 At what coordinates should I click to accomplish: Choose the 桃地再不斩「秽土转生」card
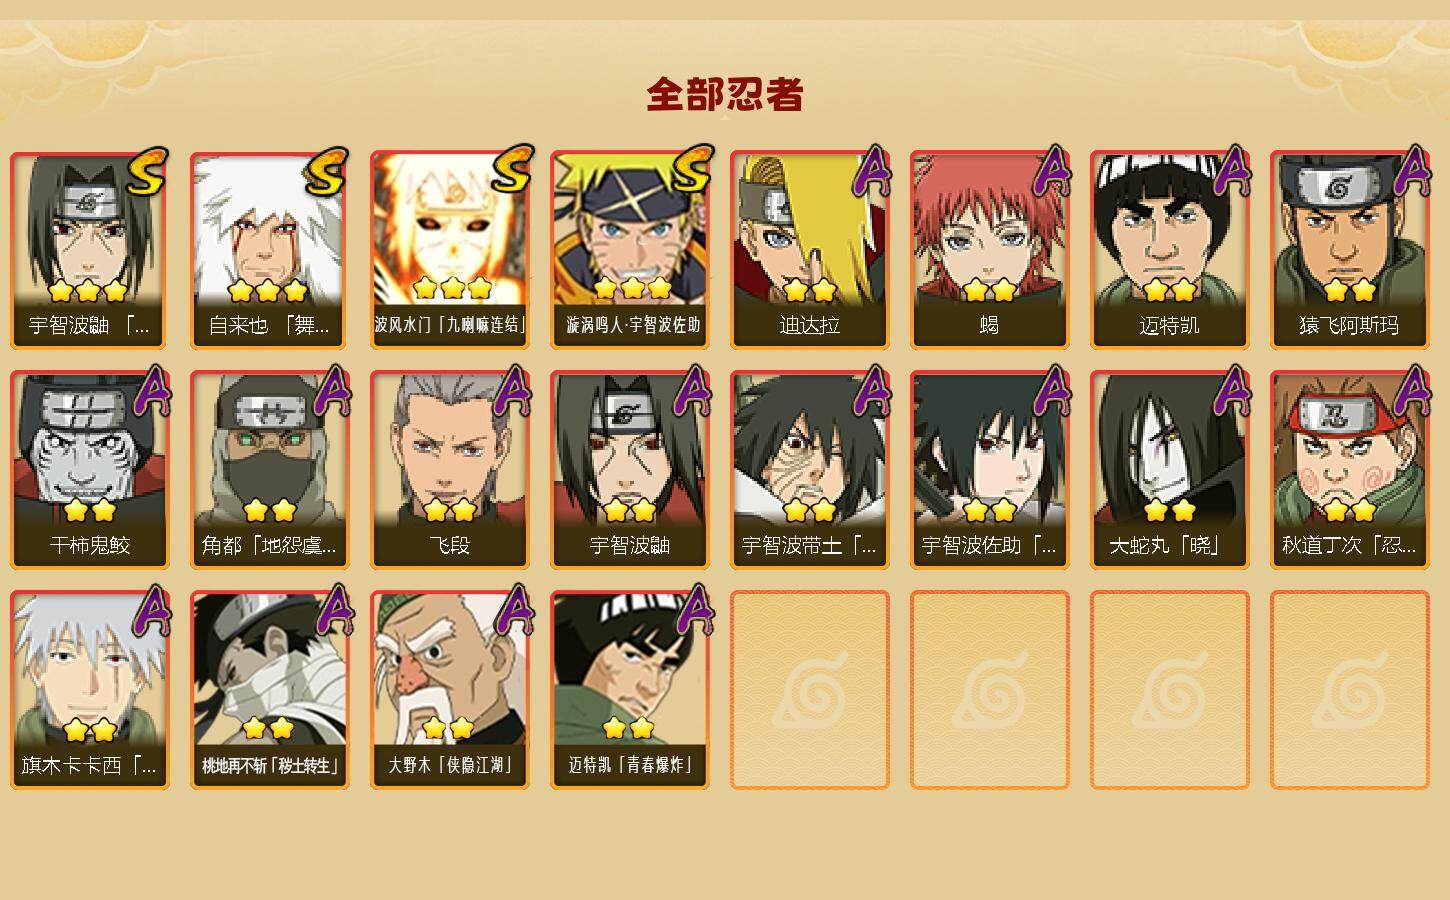[269, 690]
